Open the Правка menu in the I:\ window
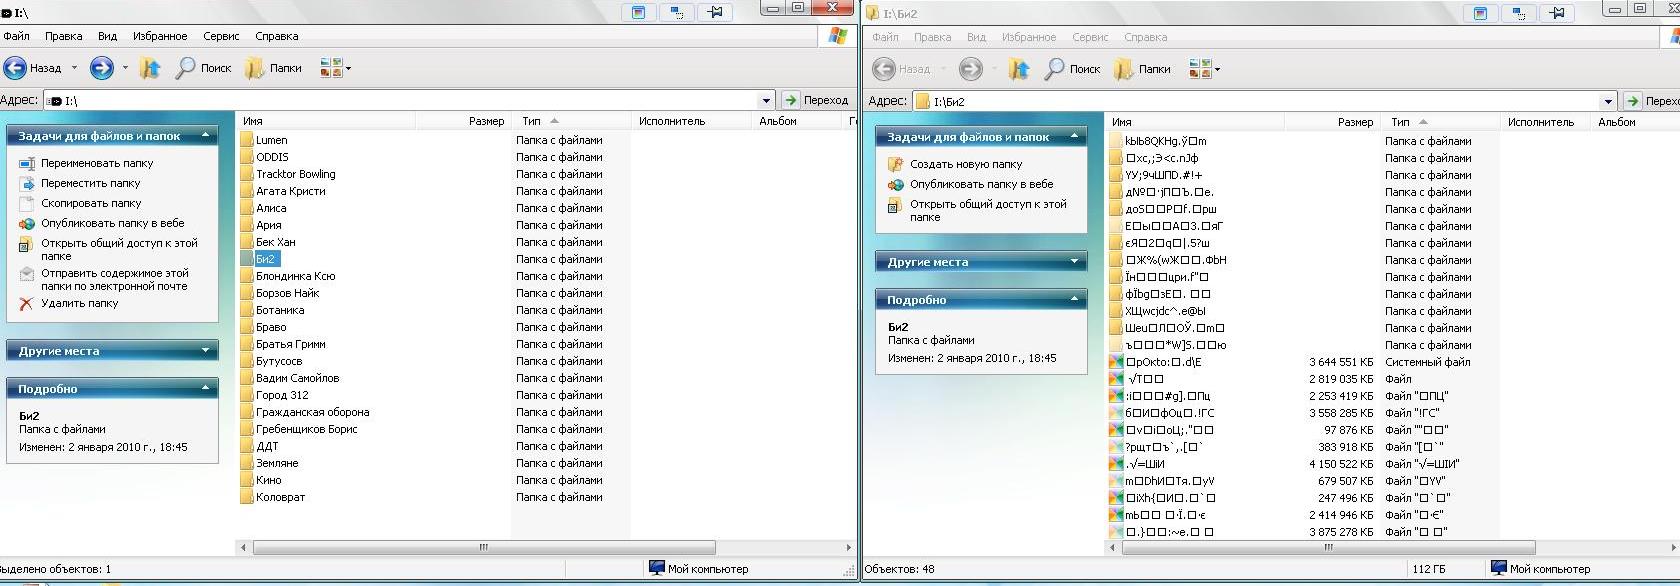 tap(63, 36)
